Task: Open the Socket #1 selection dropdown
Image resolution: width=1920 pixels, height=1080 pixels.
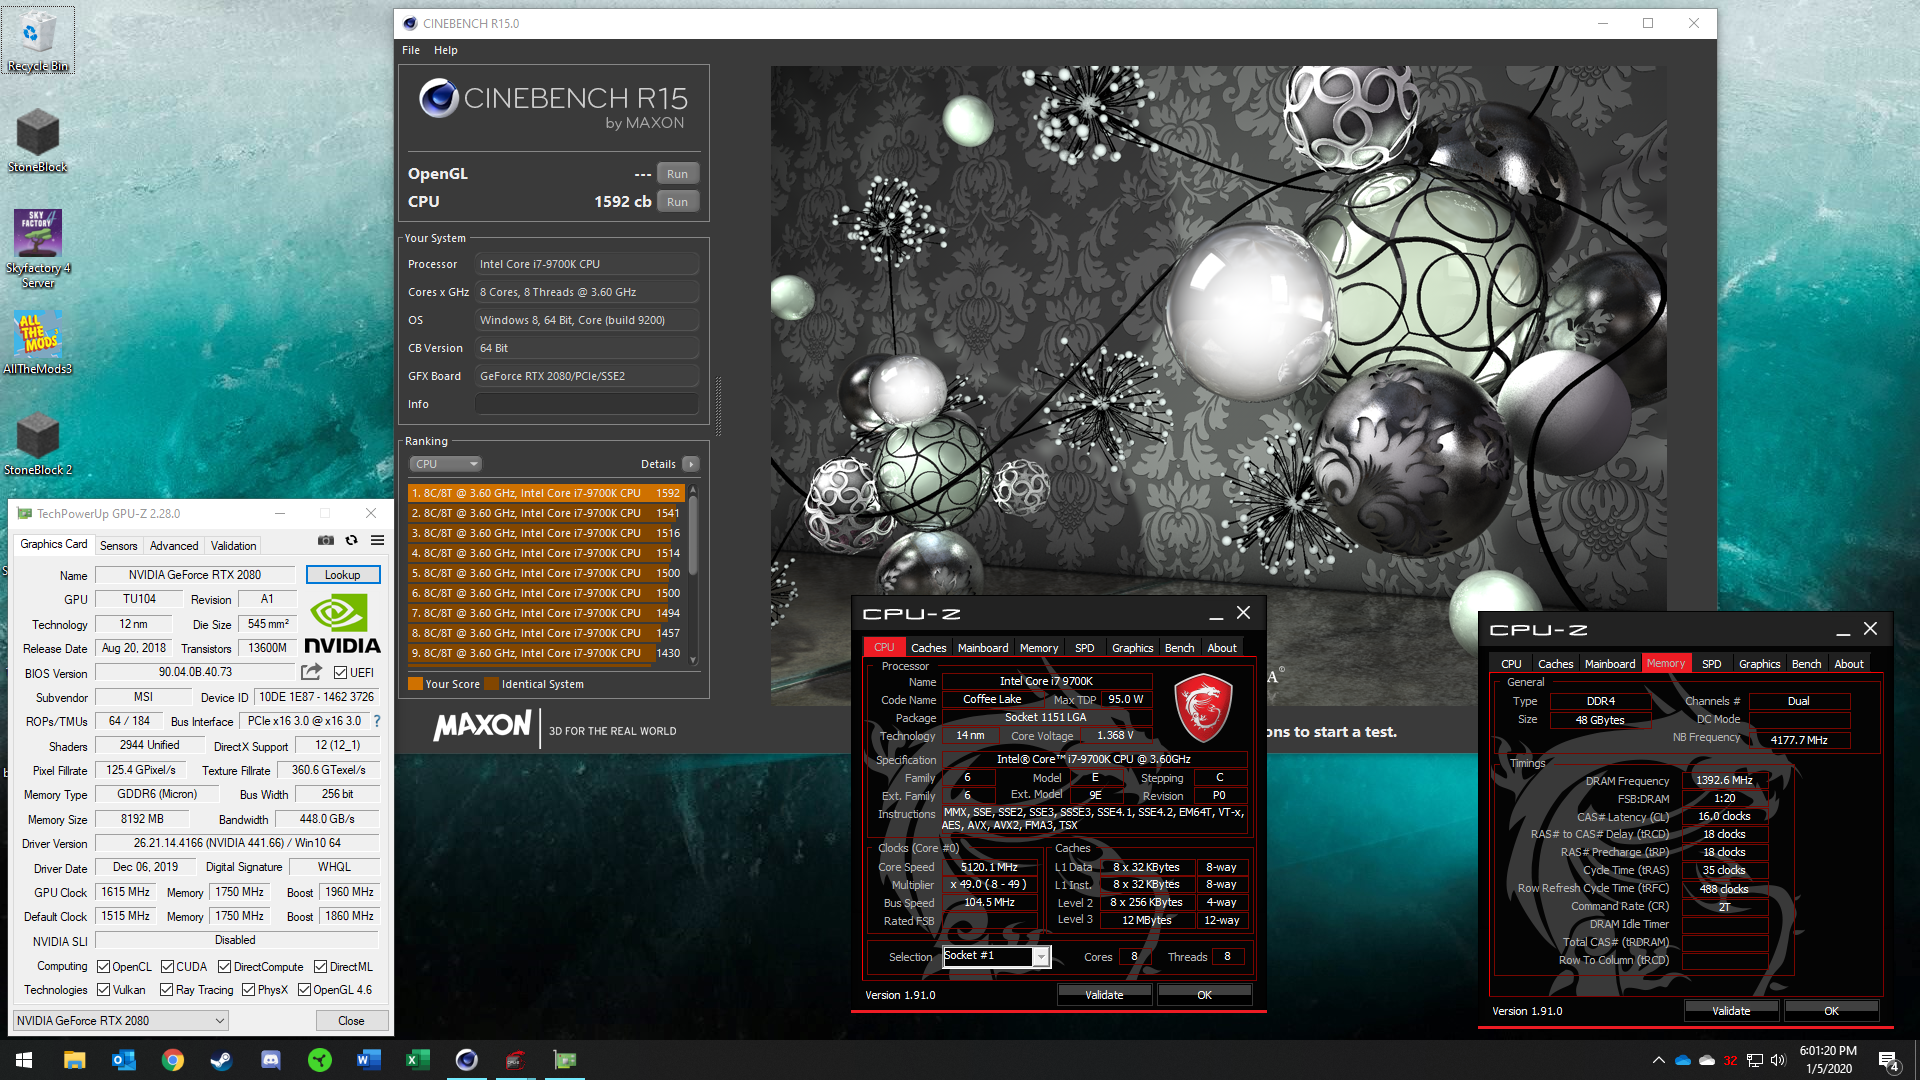Action: click(x=997, y=957)
